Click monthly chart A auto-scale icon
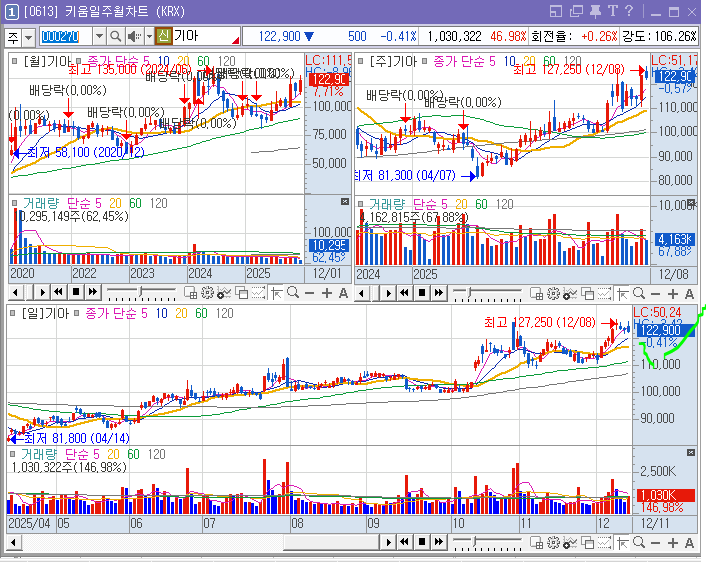This screenshot has height=562, width=706. click(343, 294)
